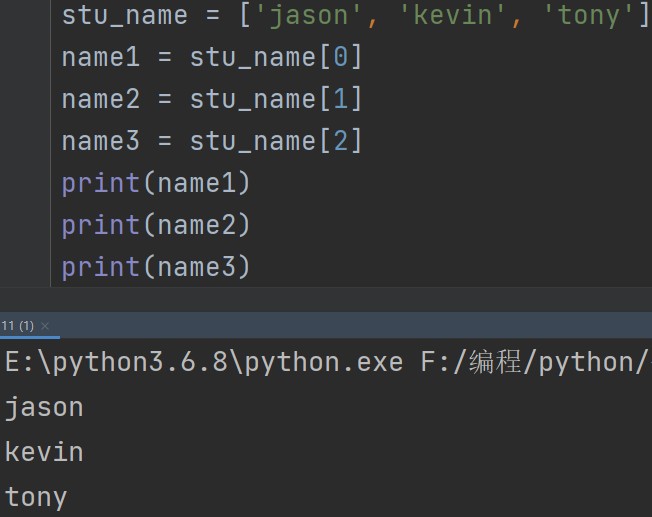Click index 2 in name3 assignment

click(x=339, y=142)
